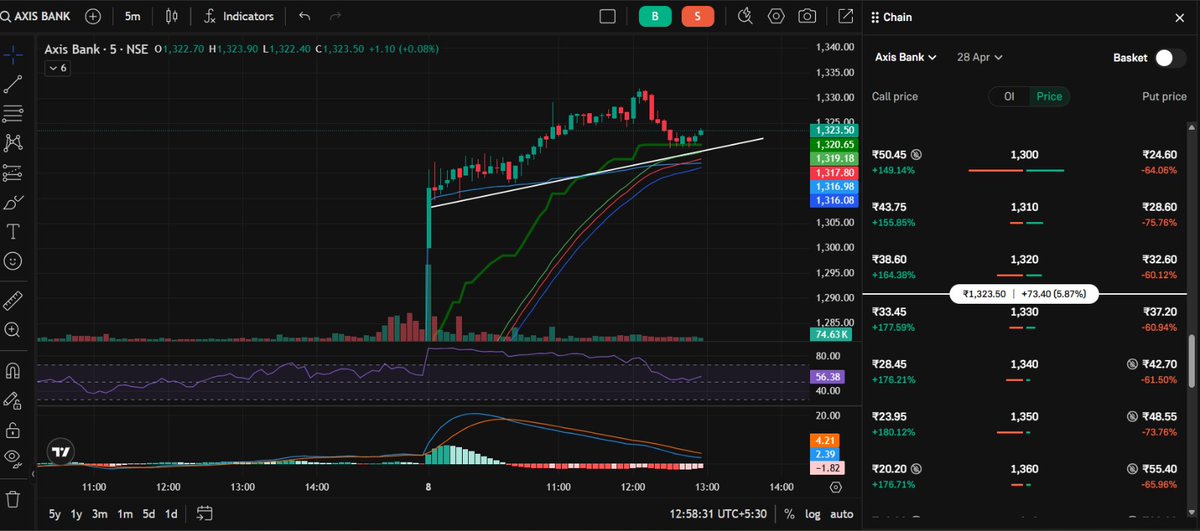Toggle lock all drawings padlock

pyautogui.click(x=14, y=430)
